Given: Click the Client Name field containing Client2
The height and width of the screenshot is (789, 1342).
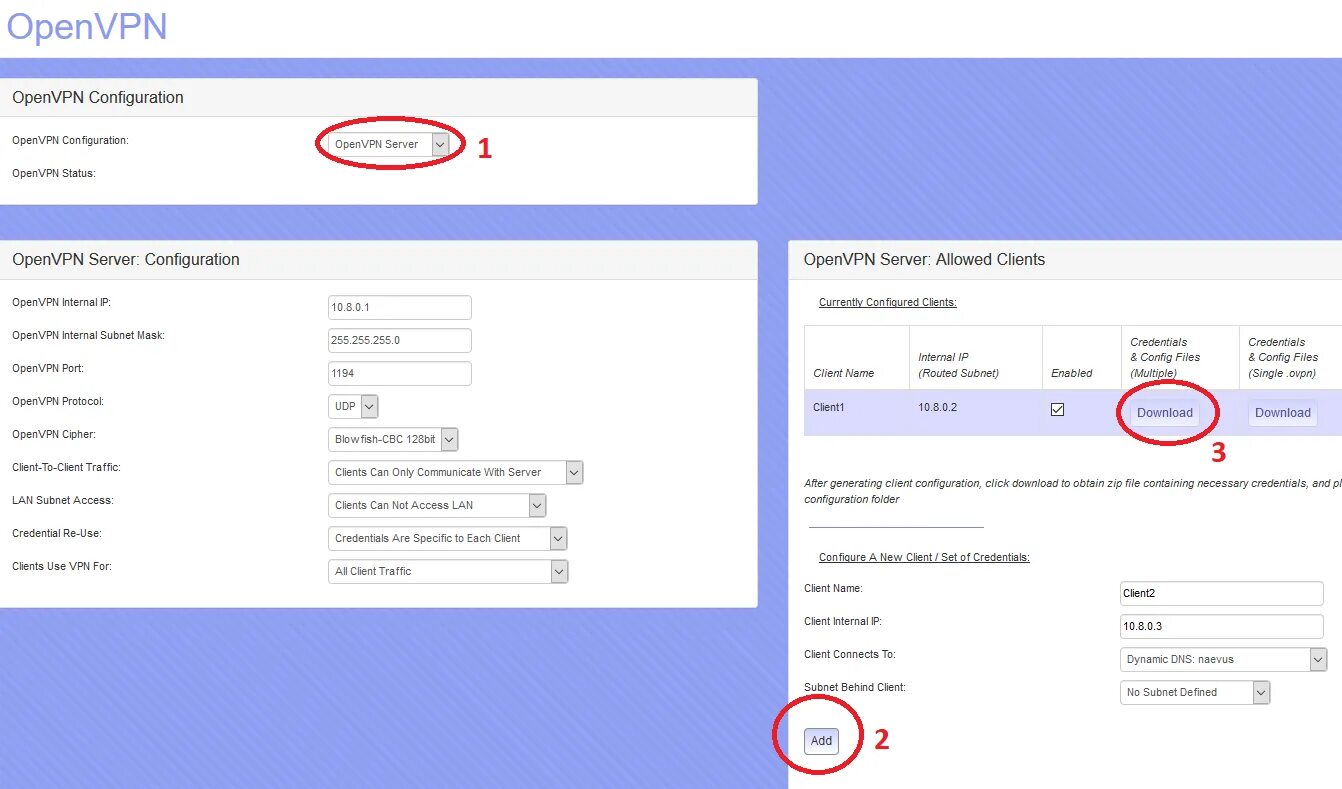Looking at the screenshot, I should pyautogui.click(x=1222, y=593).
